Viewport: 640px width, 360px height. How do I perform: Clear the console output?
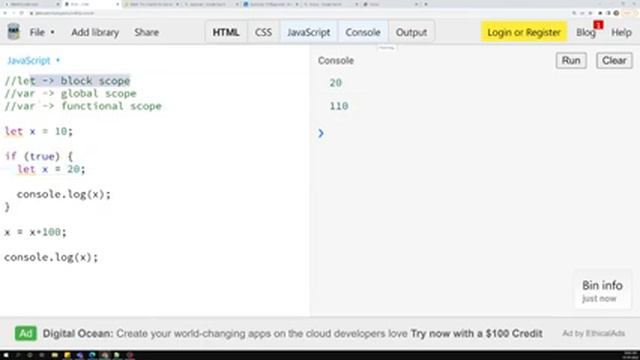(x=614, y=60)
